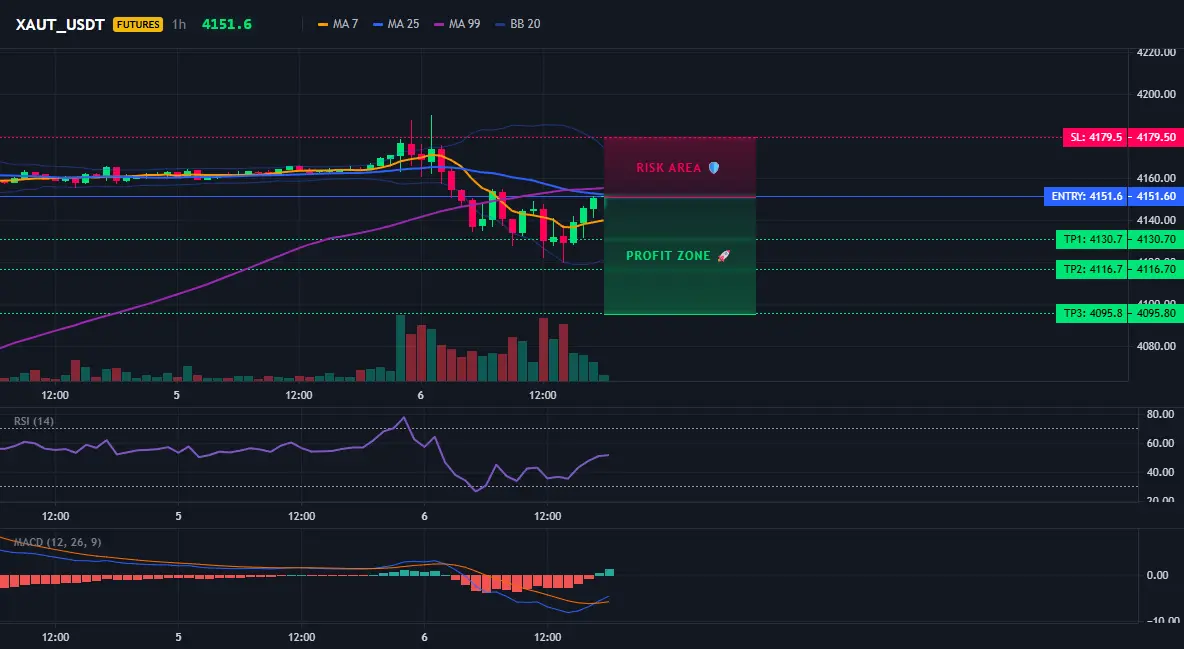This screenshot has width=1184, height=649.
Task: Click the 4200.00 price axis value
Action: point(1156,94)
